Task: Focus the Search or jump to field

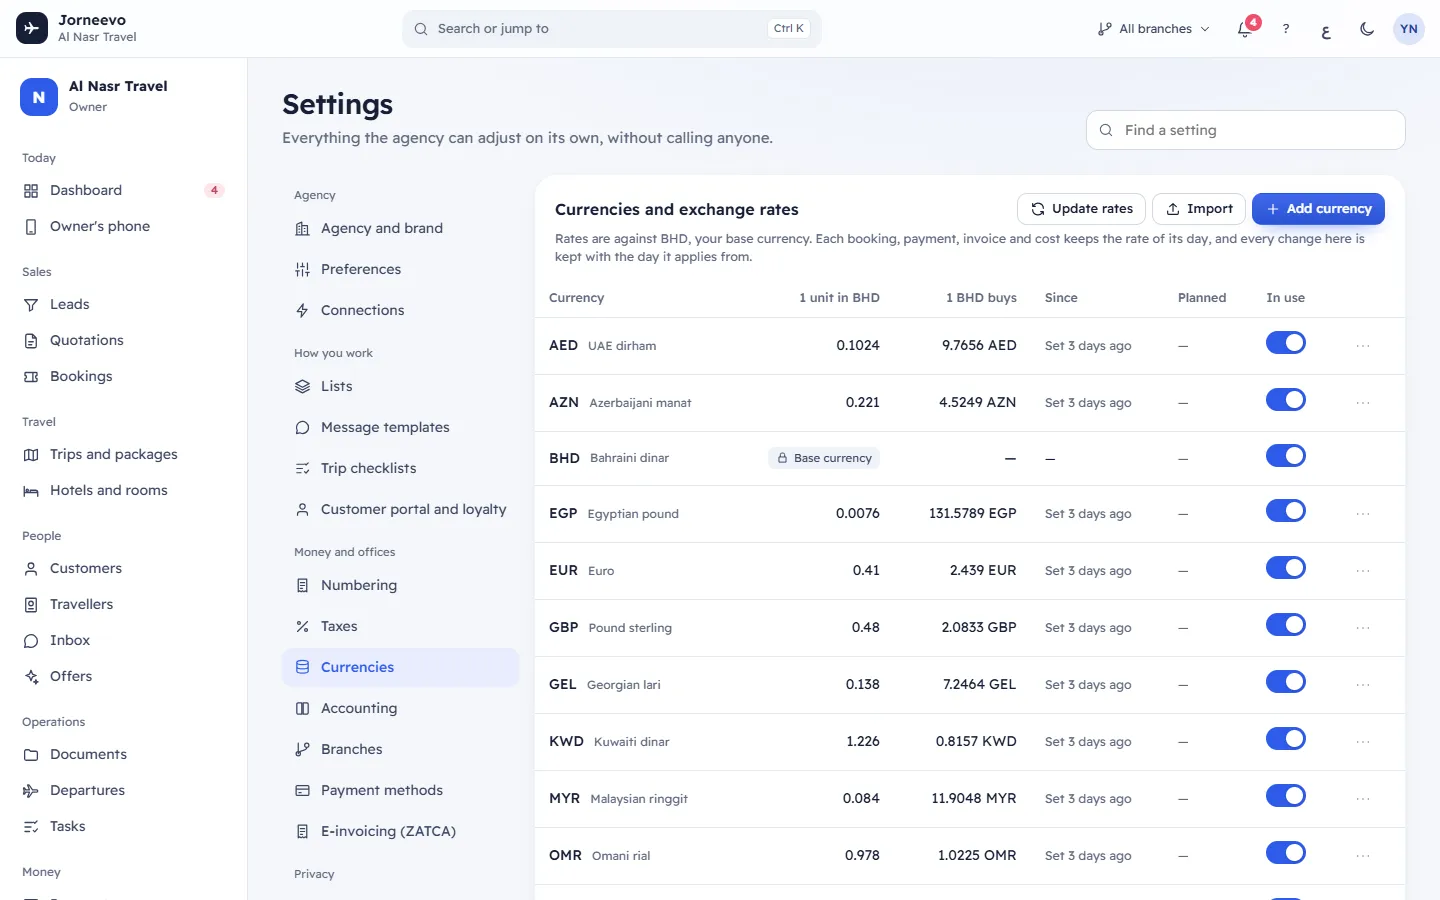Action: click(x=612, y=29)
